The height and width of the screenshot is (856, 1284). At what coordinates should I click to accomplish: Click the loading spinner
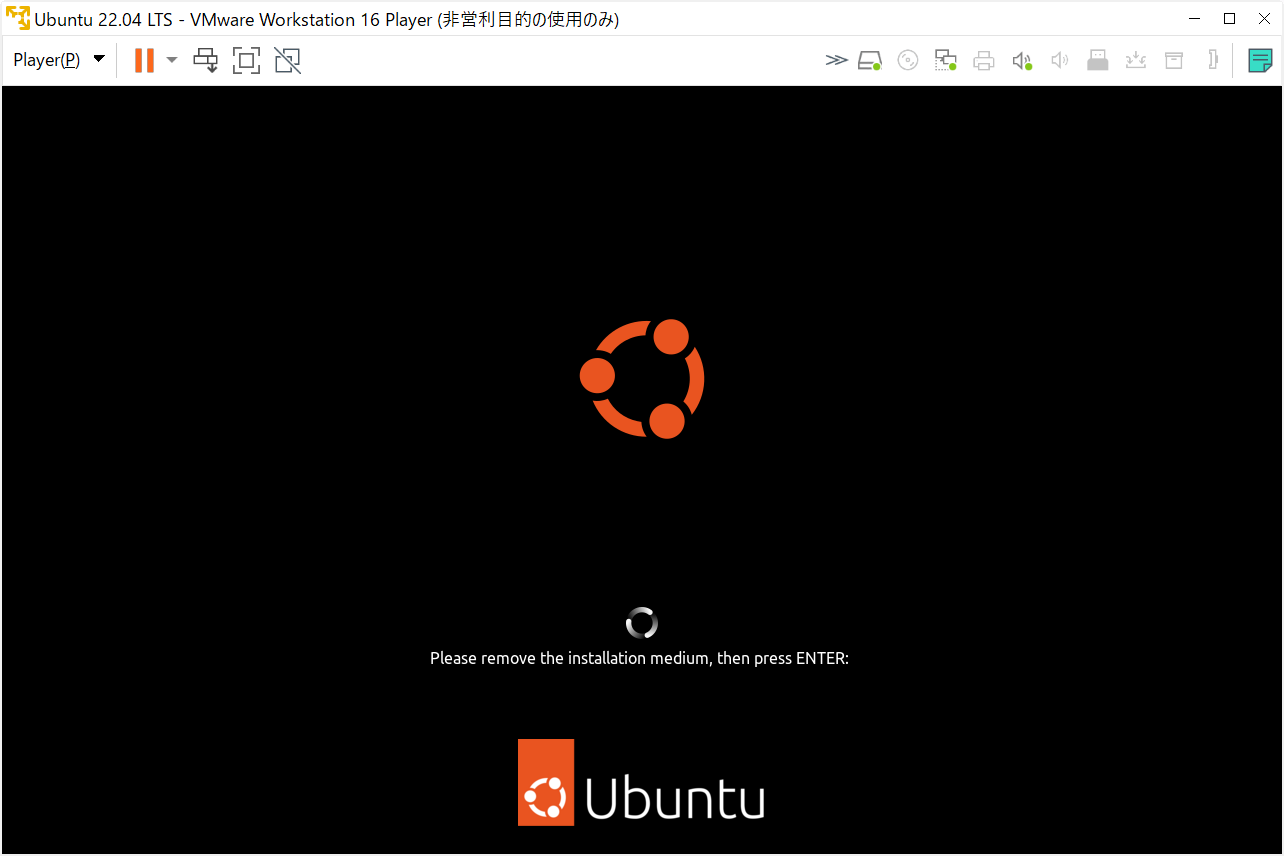tap(641, 623)
